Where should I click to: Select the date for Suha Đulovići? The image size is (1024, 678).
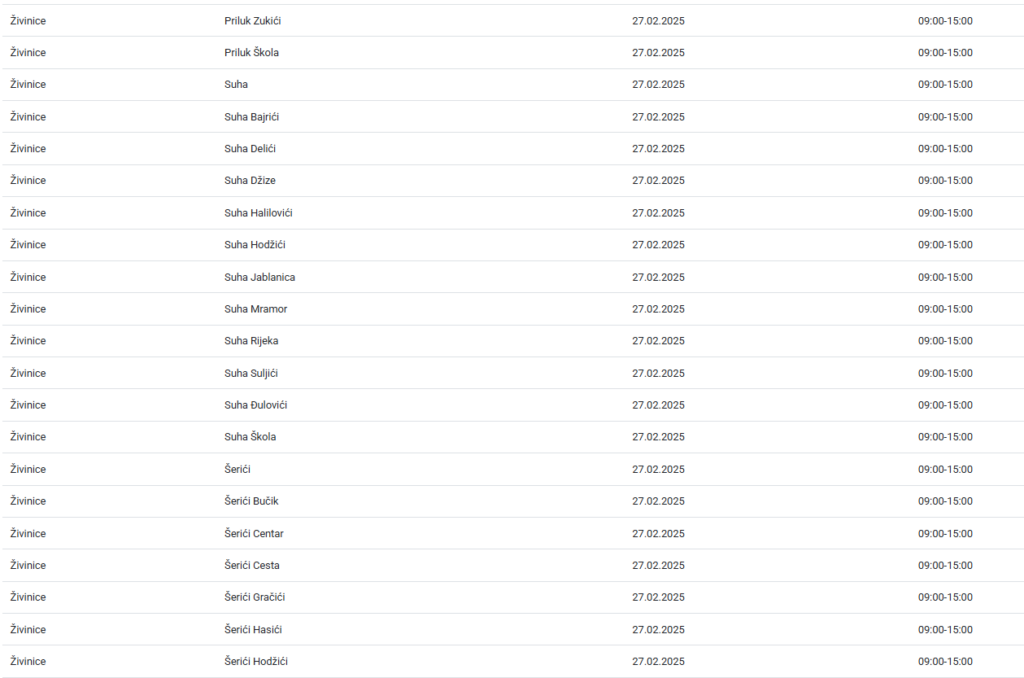[658, 405]
